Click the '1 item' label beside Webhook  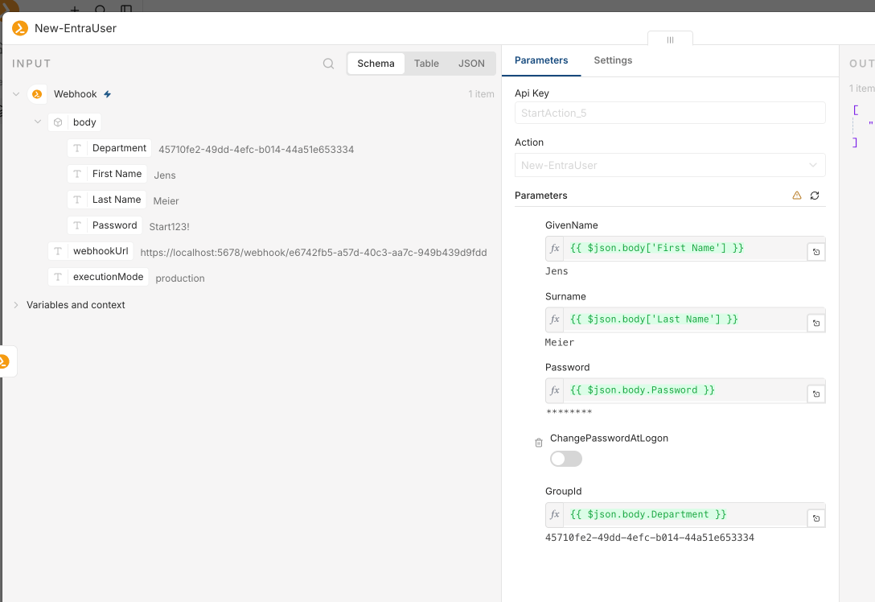(x=481, y=94)
